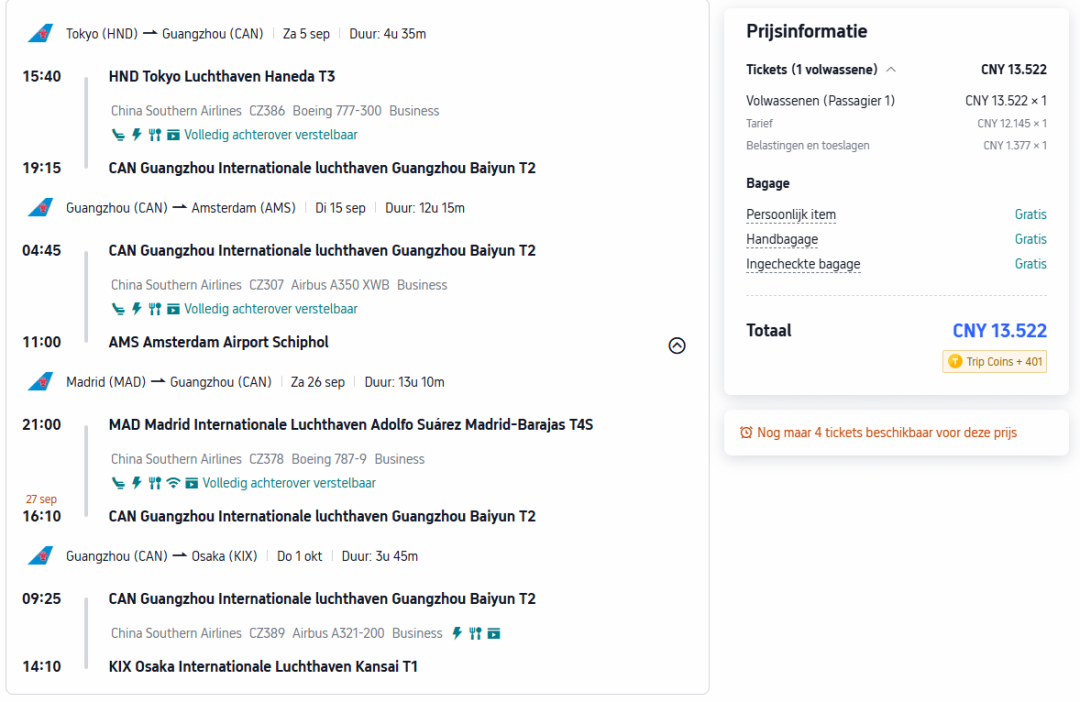Click the entertainment screen icon for flight CZ389
Screen dimensions: 1080x702
pos(494,633)
